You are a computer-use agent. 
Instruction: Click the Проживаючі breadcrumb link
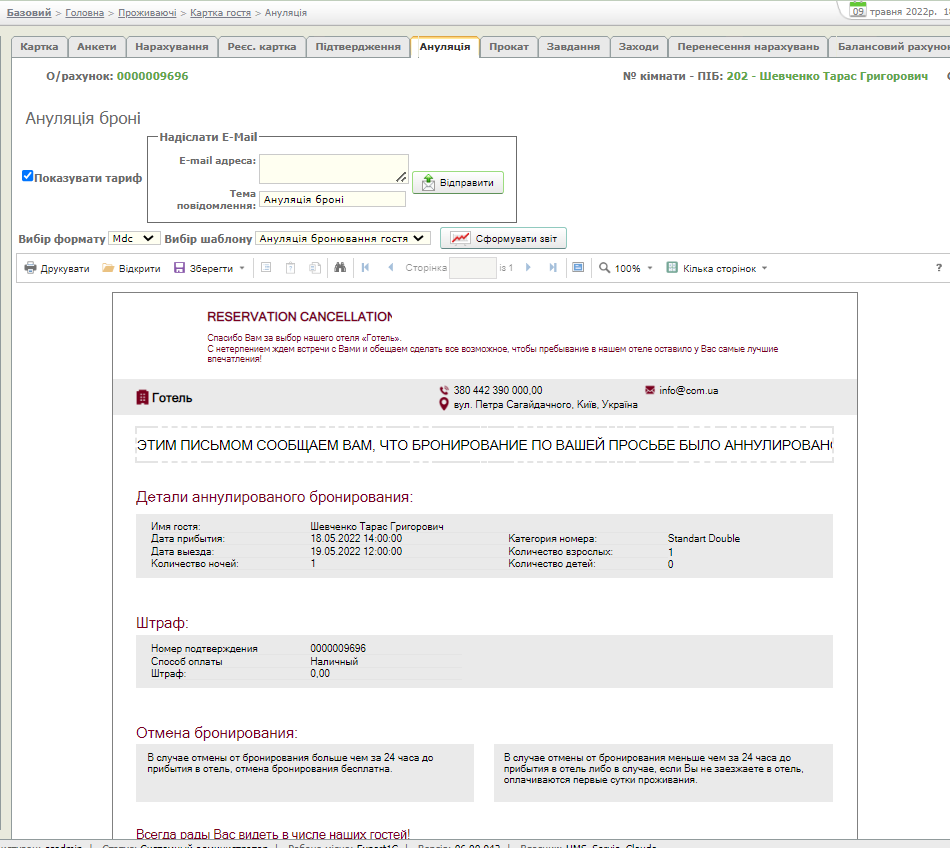click(147, 13)
